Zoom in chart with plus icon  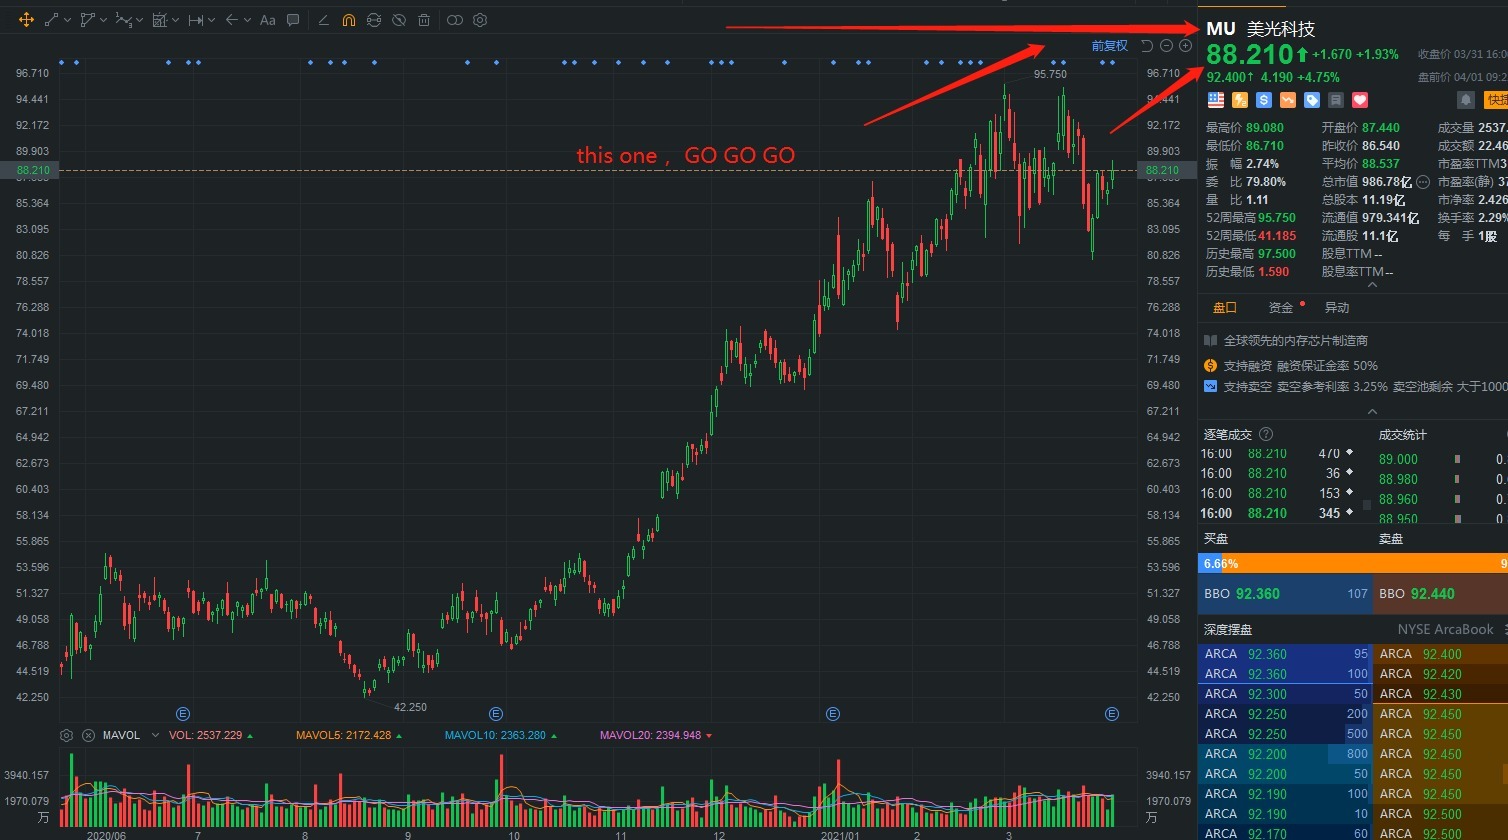pos(1185,46)
